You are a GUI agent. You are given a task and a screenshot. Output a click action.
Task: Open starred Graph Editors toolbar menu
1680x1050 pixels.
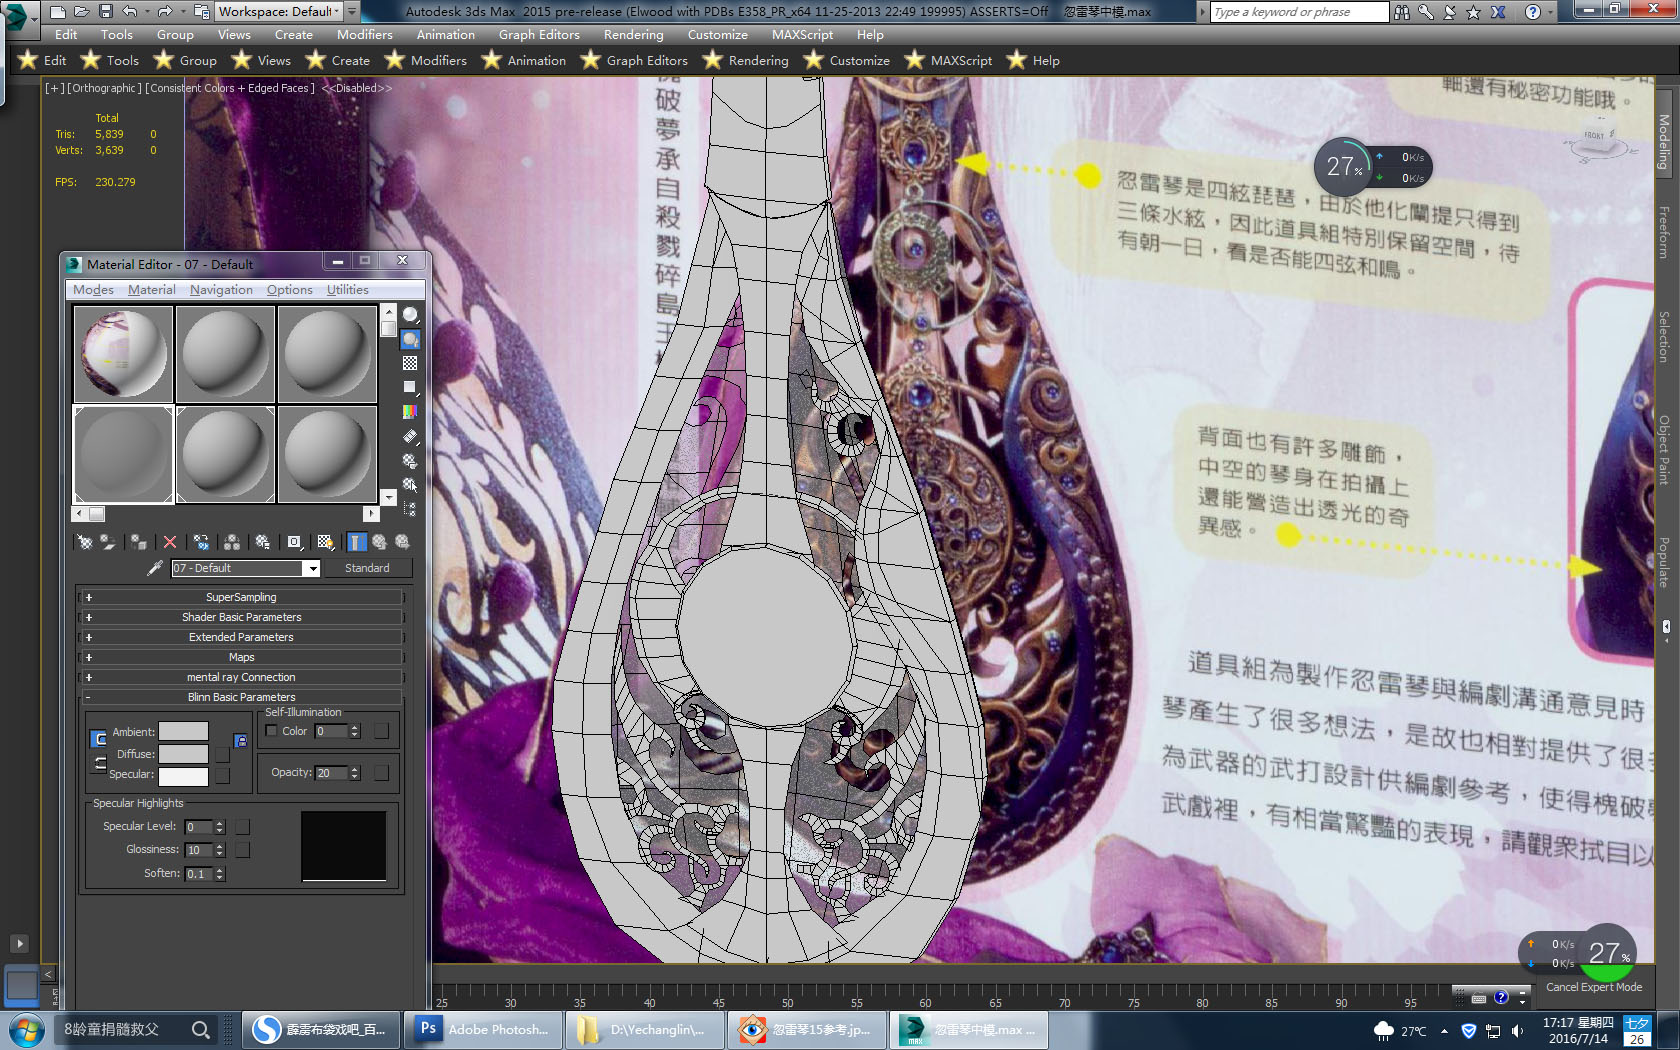(x=634, y=61)
